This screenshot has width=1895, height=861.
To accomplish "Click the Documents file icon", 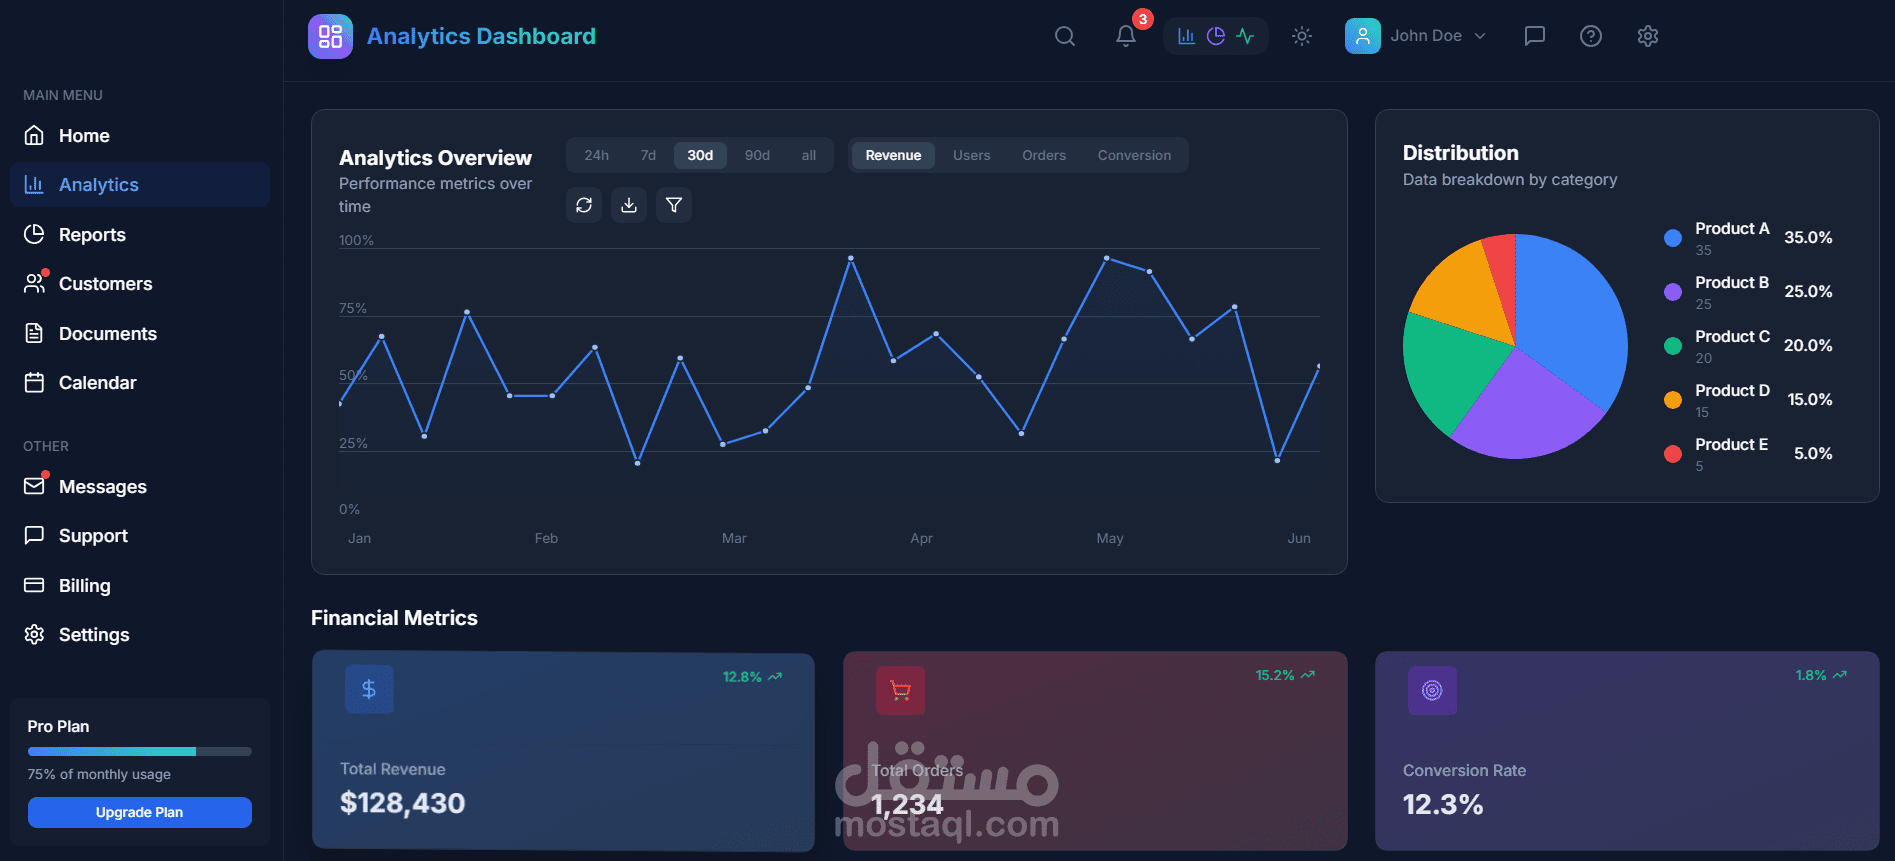I will click(34, 333).
